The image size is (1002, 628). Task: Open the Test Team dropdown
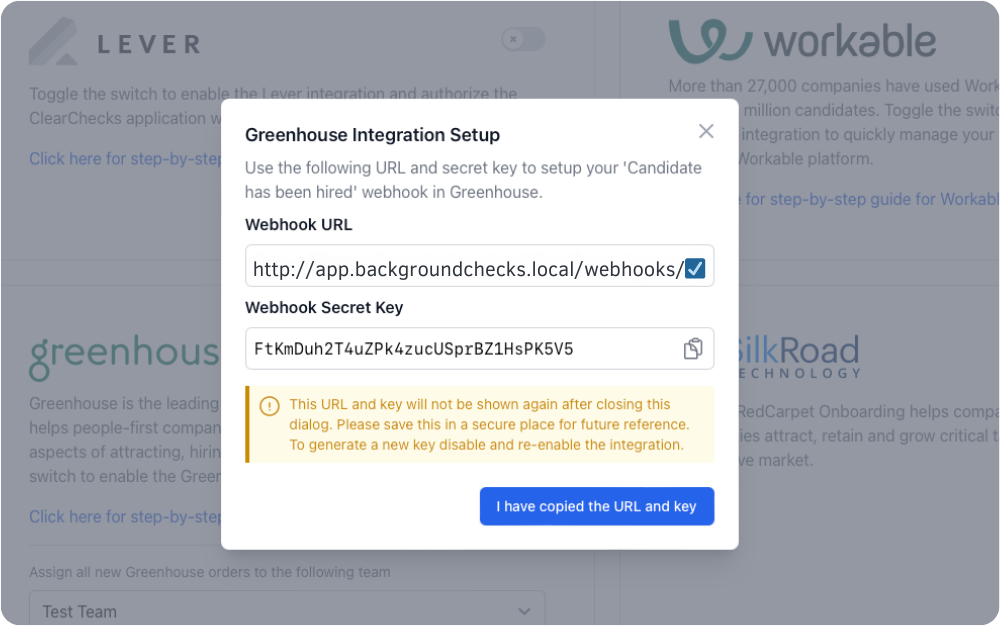point(286,611)
